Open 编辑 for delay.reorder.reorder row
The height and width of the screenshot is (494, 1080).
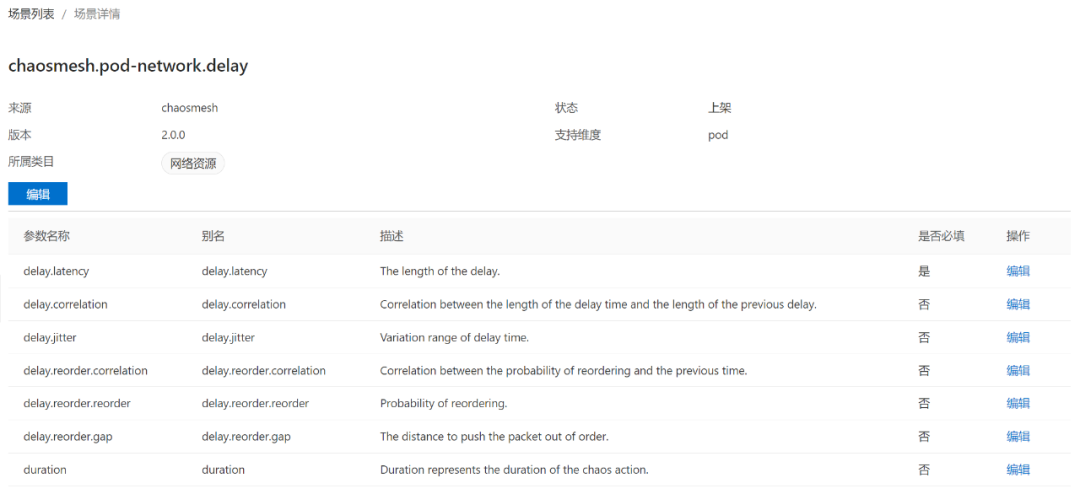coord(1018,403)
